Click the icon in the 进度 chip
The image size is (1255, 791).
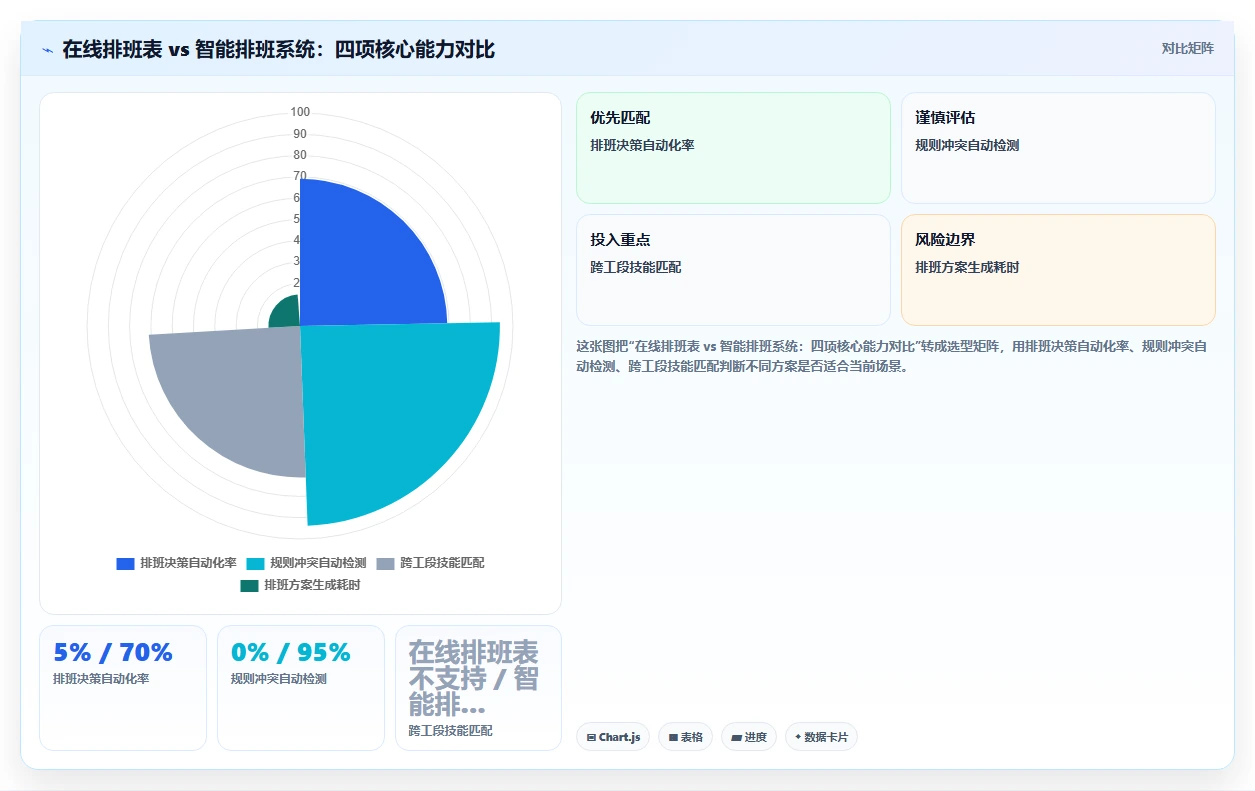[736, 738]
